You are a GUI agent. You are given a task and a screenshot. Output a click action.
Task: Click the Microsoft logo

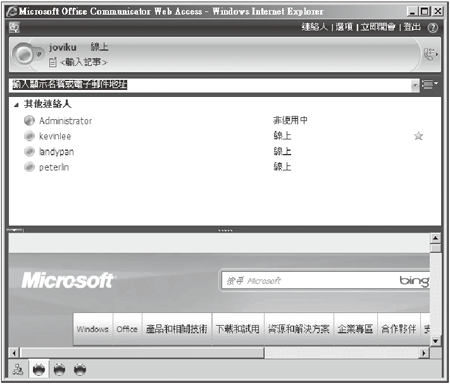68,280
